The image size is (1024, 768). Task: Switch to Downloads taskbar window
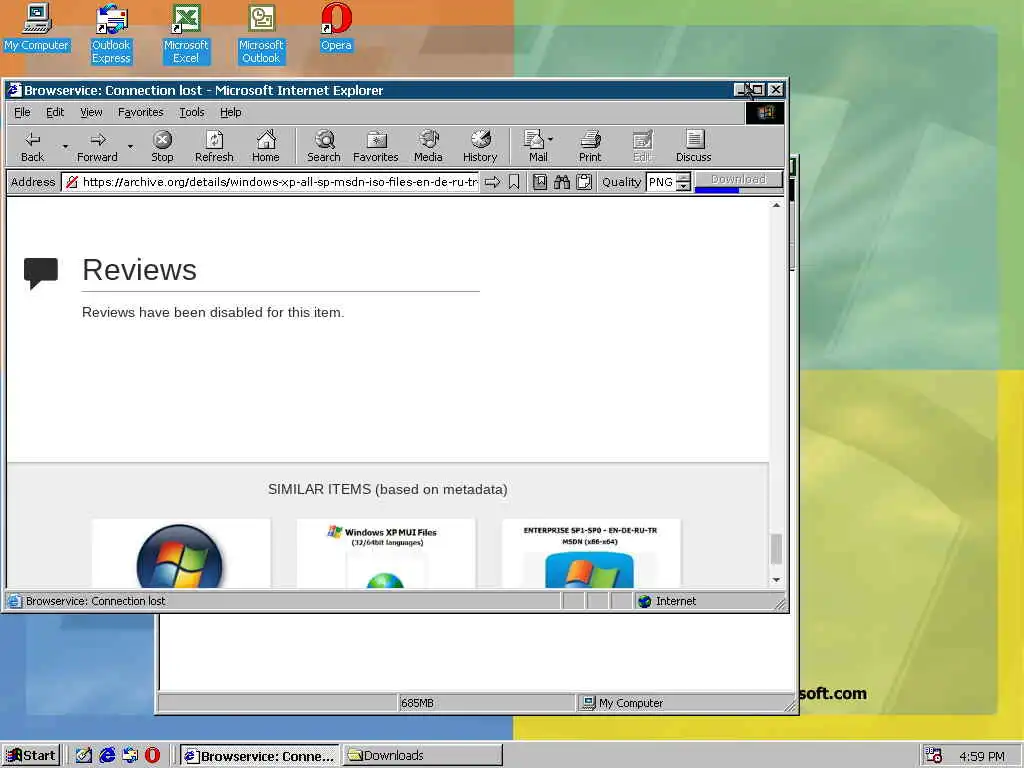(x=423, y=756)
